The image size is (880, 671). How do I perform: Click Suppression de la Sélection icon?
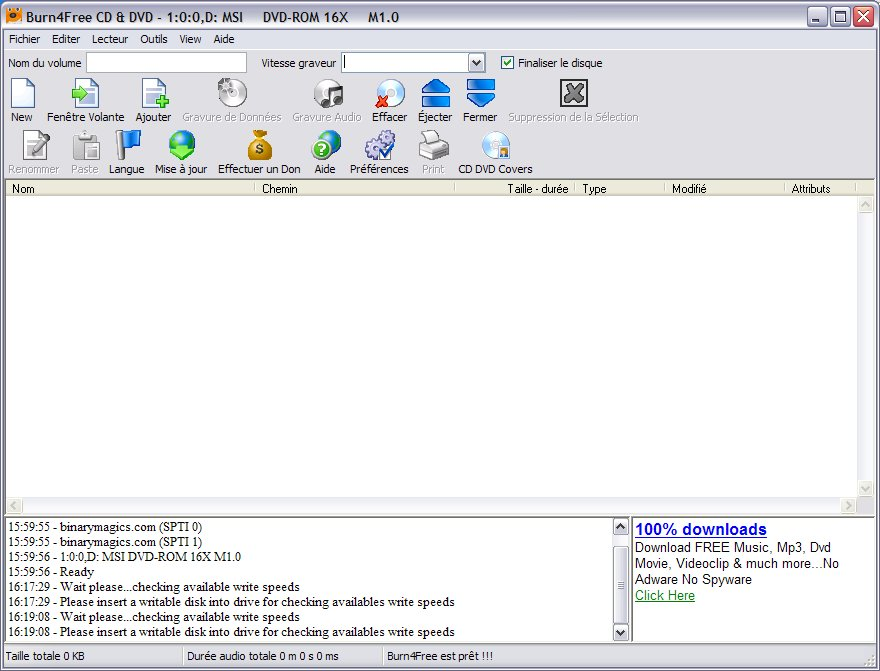pyautogui.click(x=574, y=93)
